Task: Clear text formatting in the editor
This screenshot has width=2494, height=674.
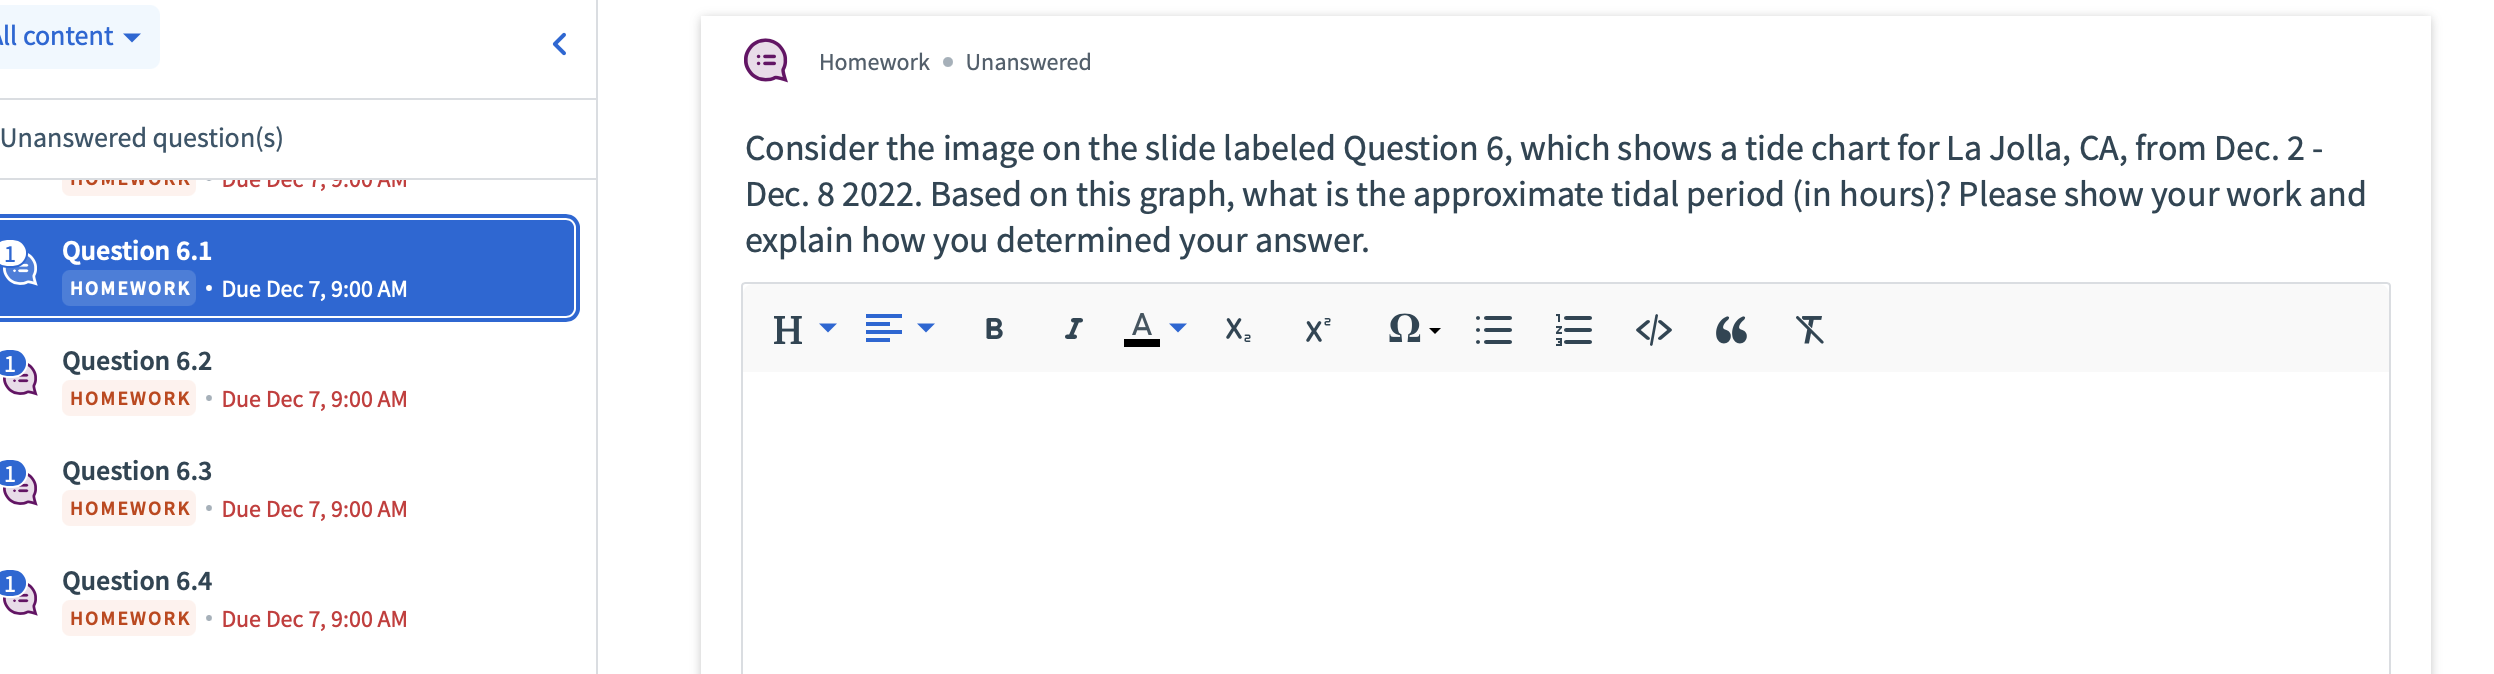Action: tap(1810, 329)
